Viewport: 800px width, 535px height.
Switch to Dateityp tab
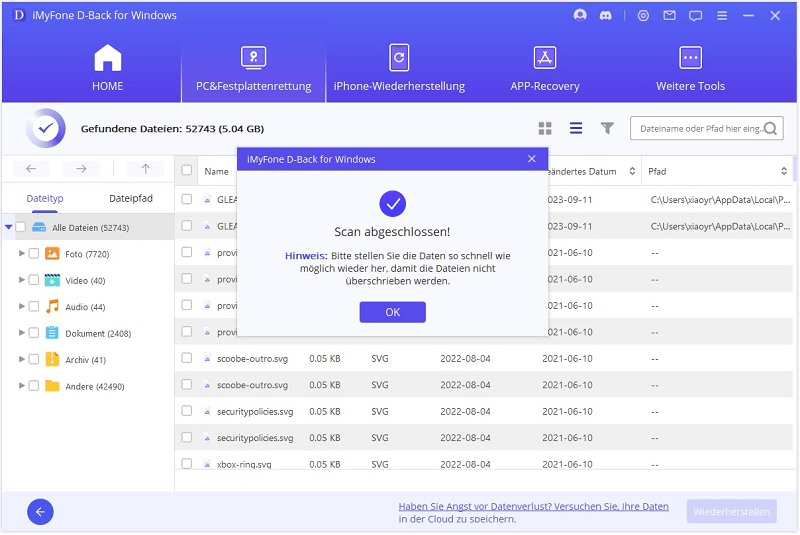click(x=45, y=198)
